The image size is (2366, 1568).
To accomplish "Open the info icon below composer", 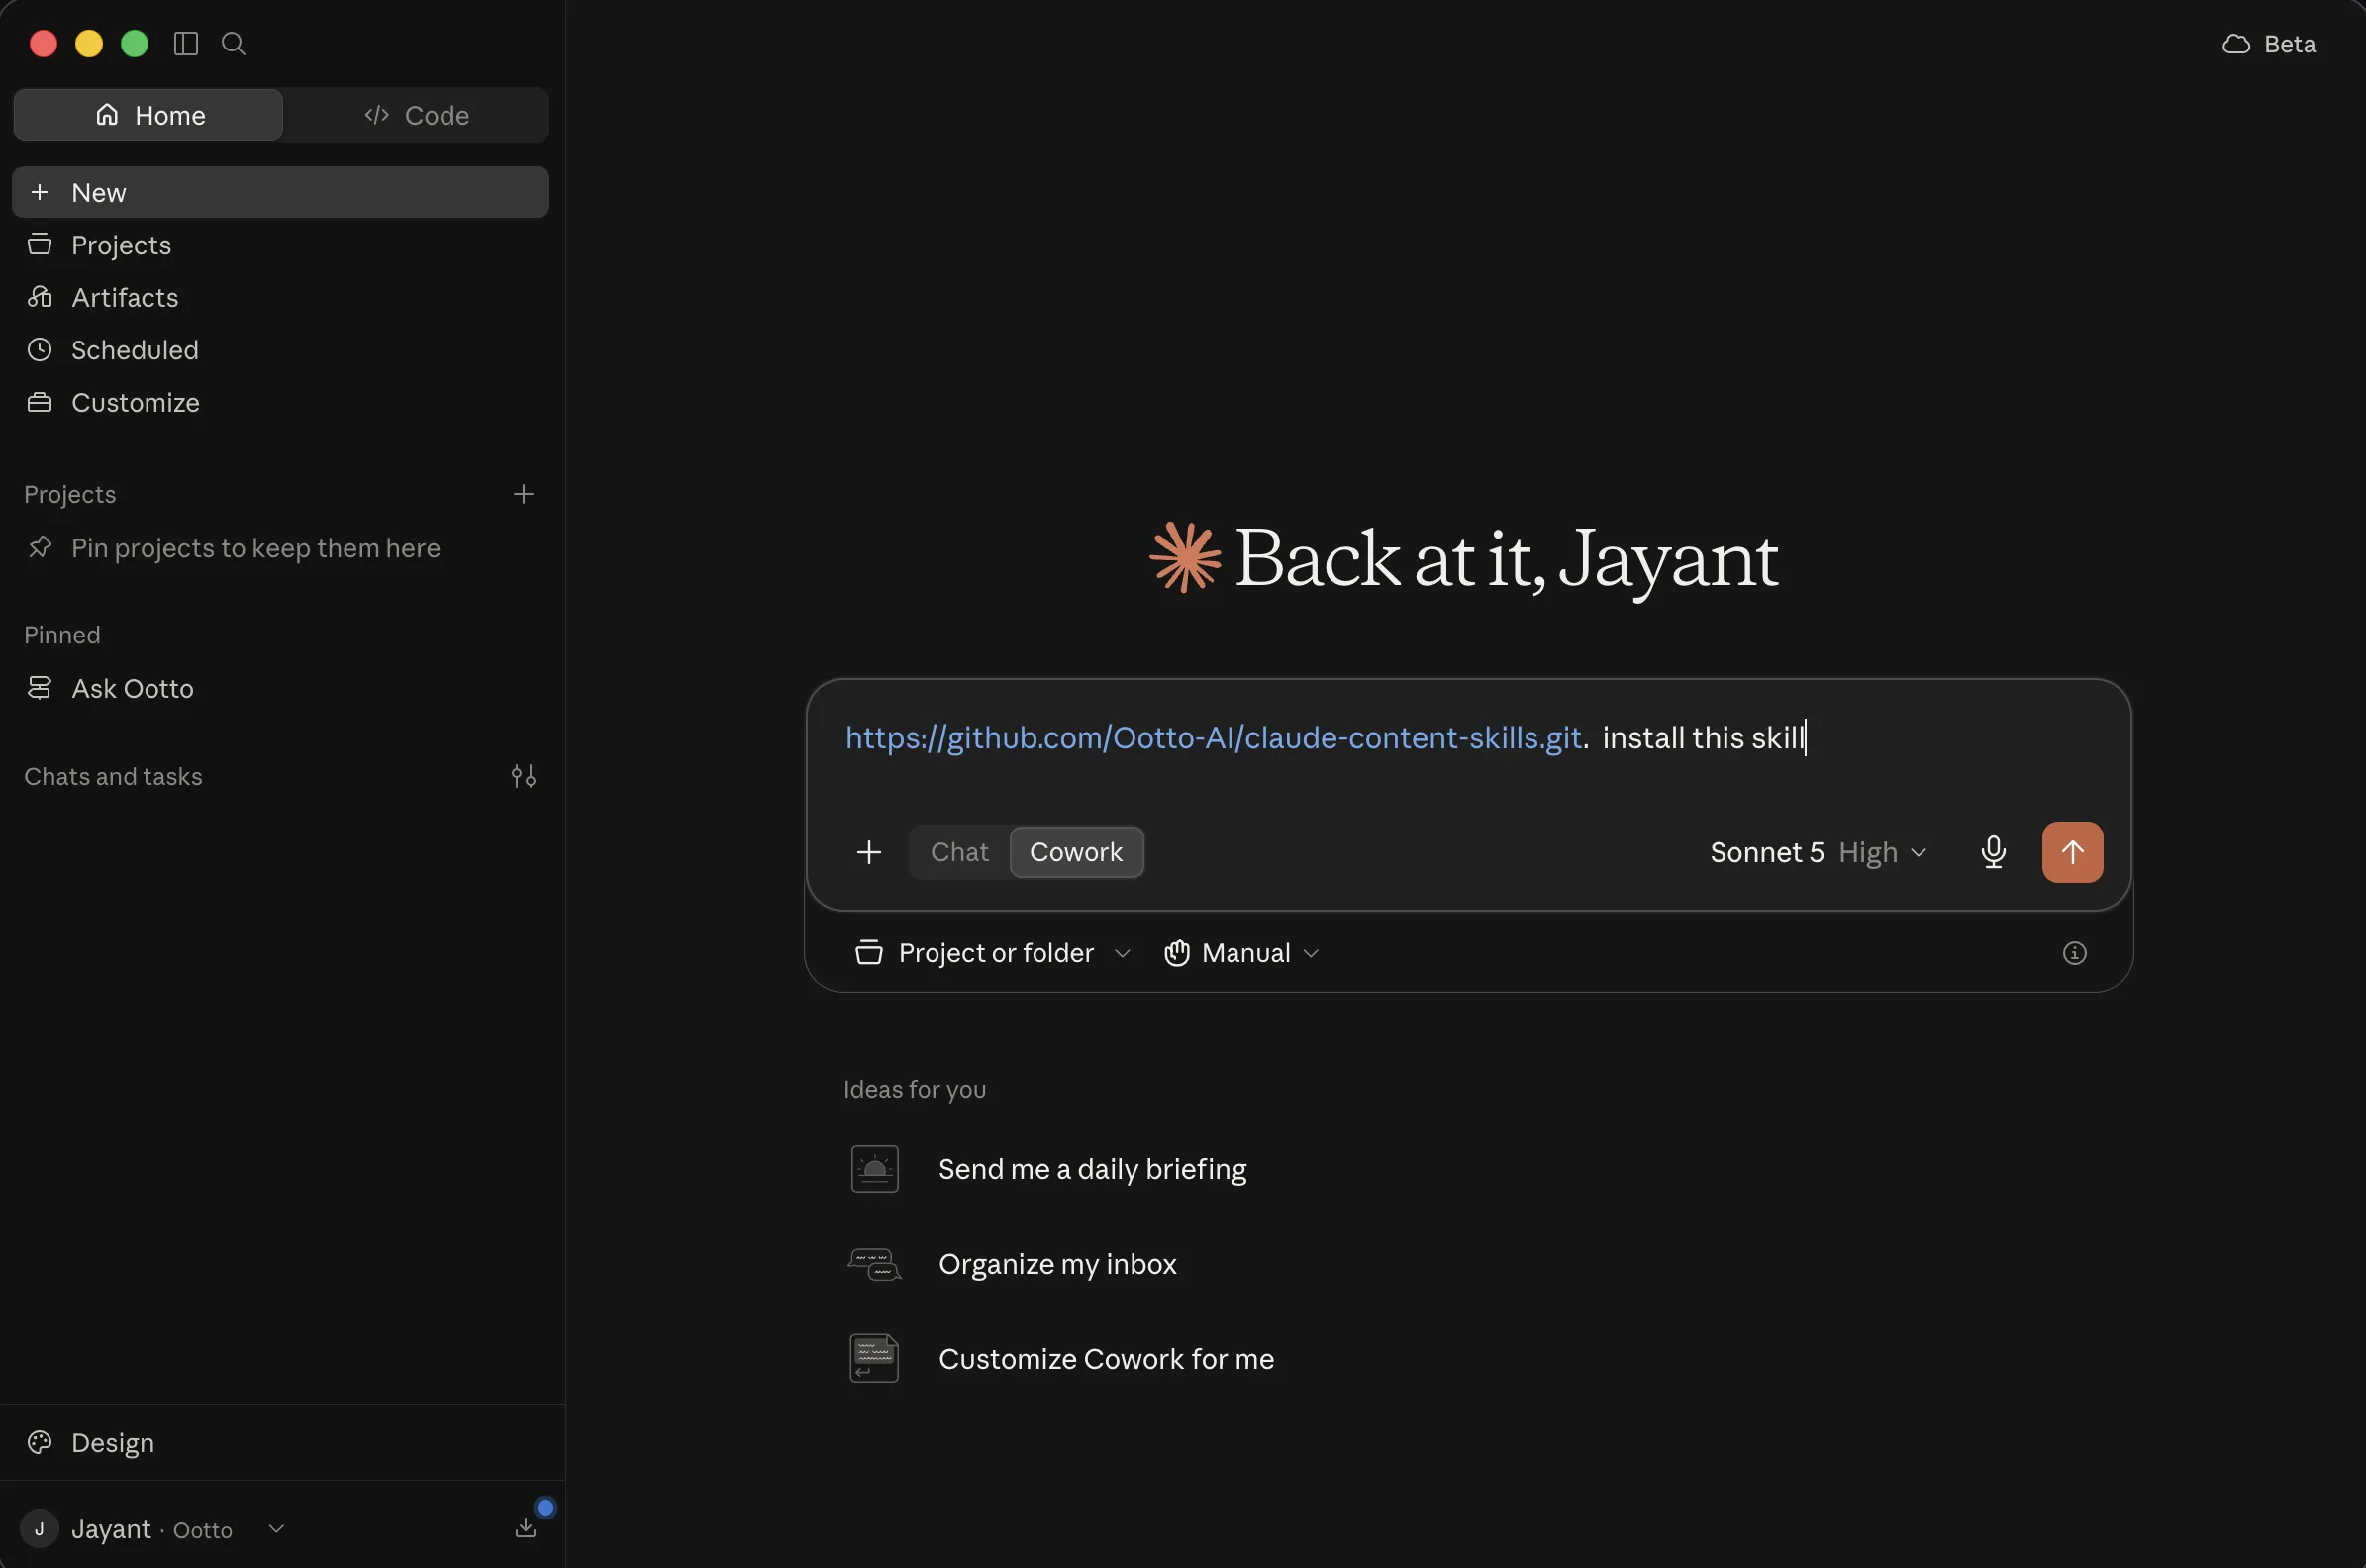I will [2074, 953].
